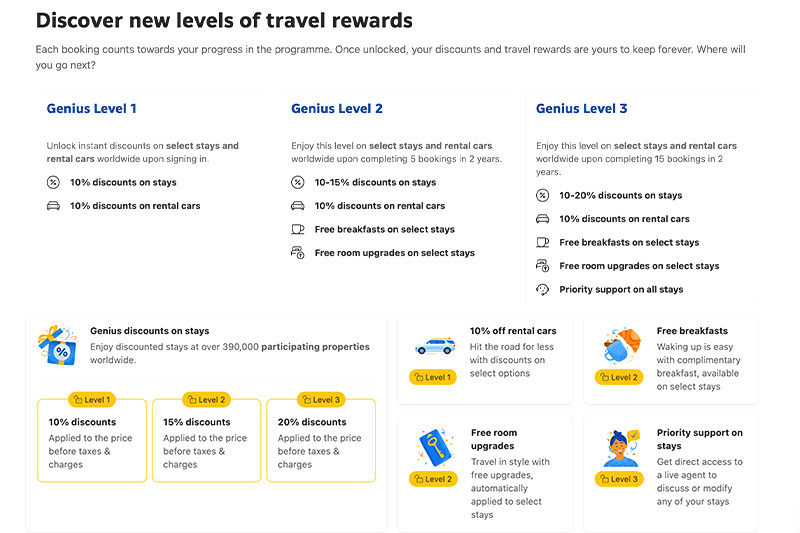Click the car icon under Genius Level 3

tap(543, 219)
